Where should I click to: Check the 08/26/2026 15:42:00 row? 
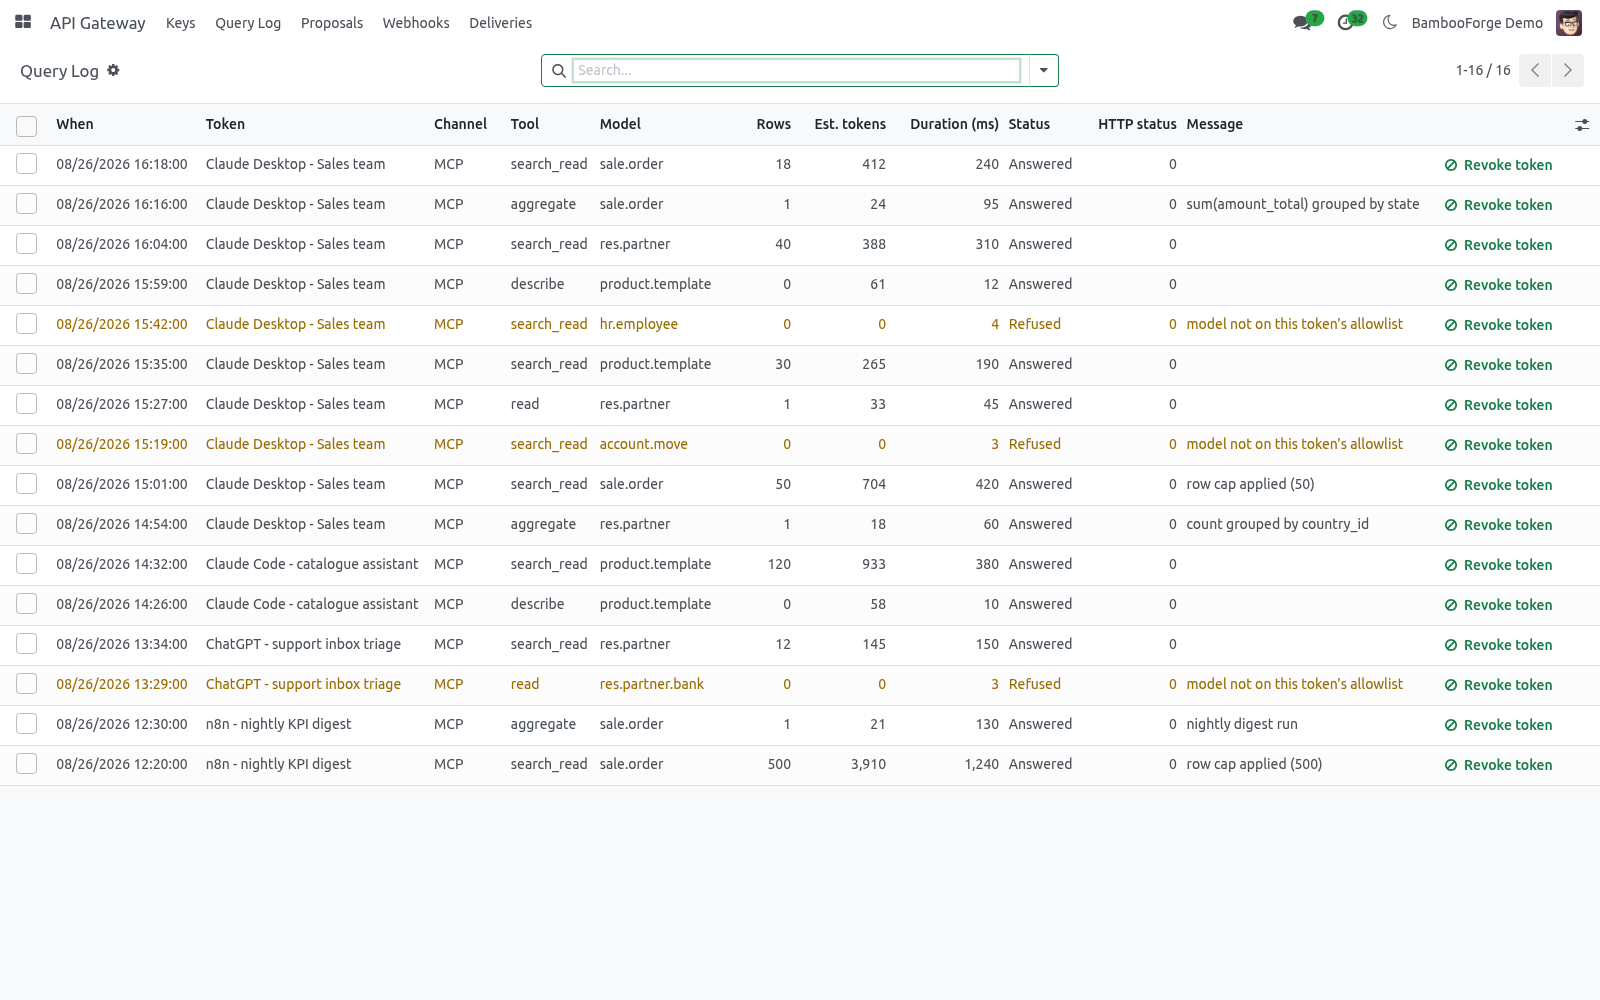click(27, 324)
